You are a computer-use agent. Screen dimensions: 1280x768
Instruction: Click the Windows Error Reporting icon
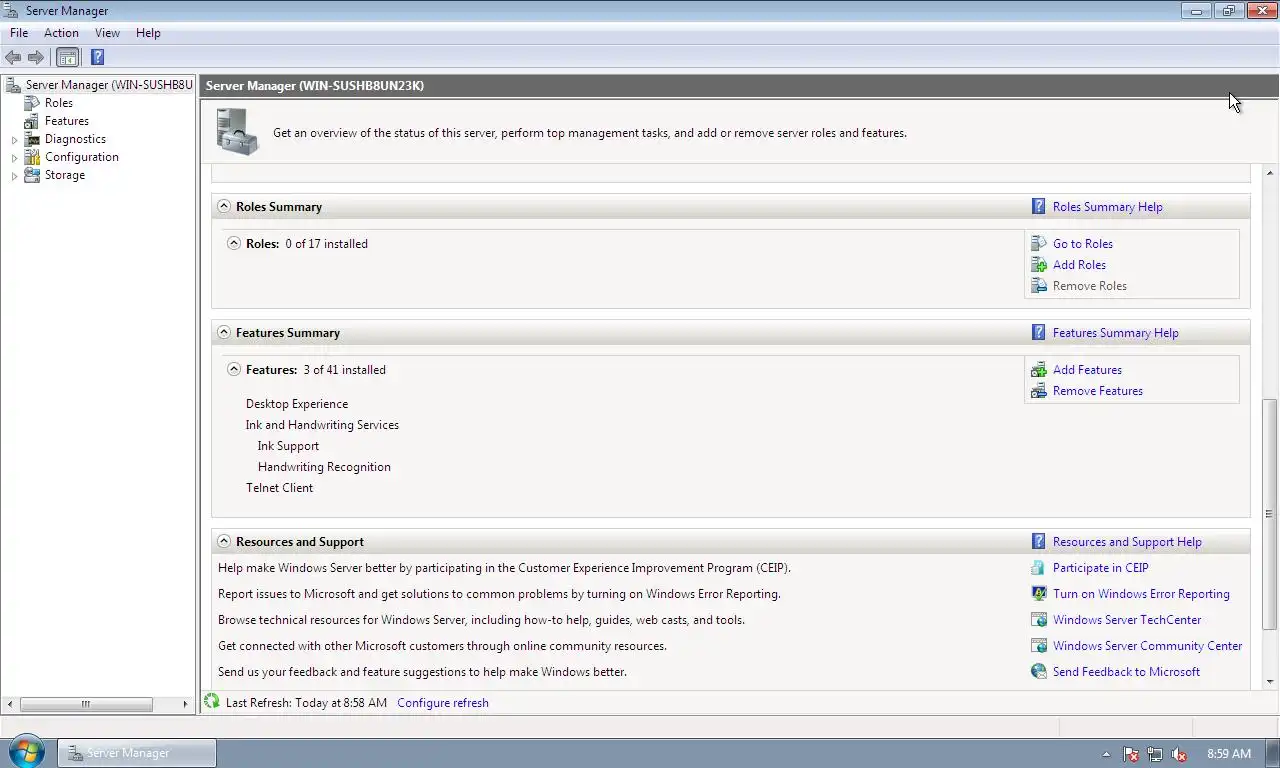[1039, 594]
